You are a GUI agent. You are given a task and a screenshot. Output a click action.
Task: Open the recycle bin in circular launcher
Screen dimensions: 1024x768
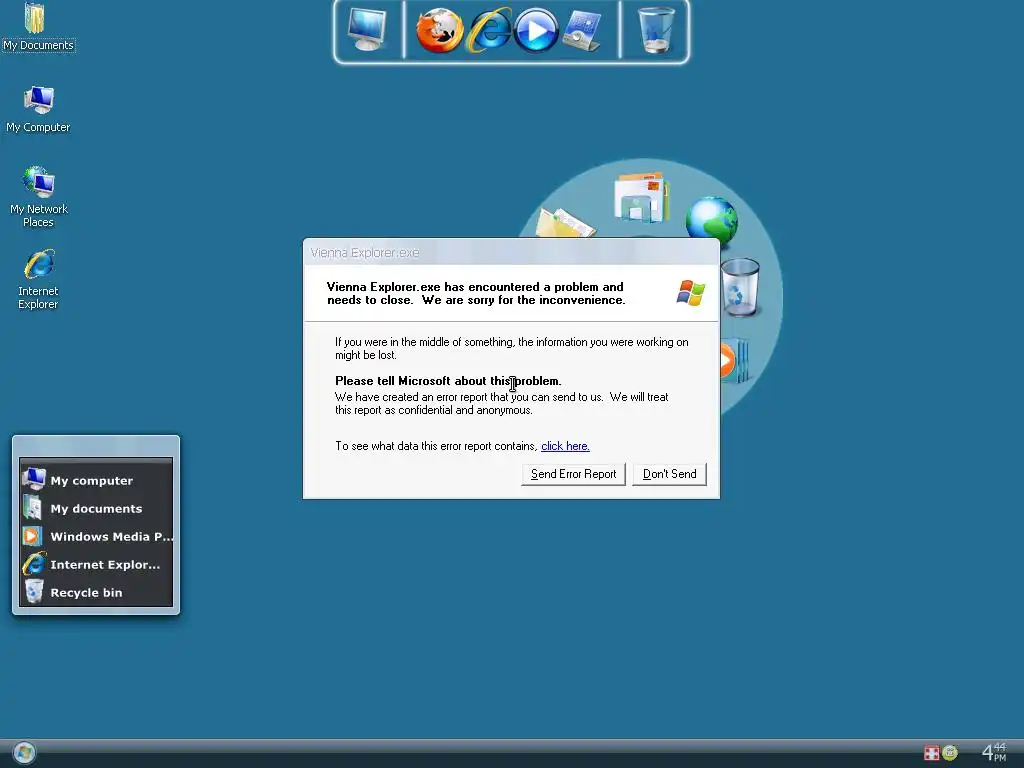741,287
